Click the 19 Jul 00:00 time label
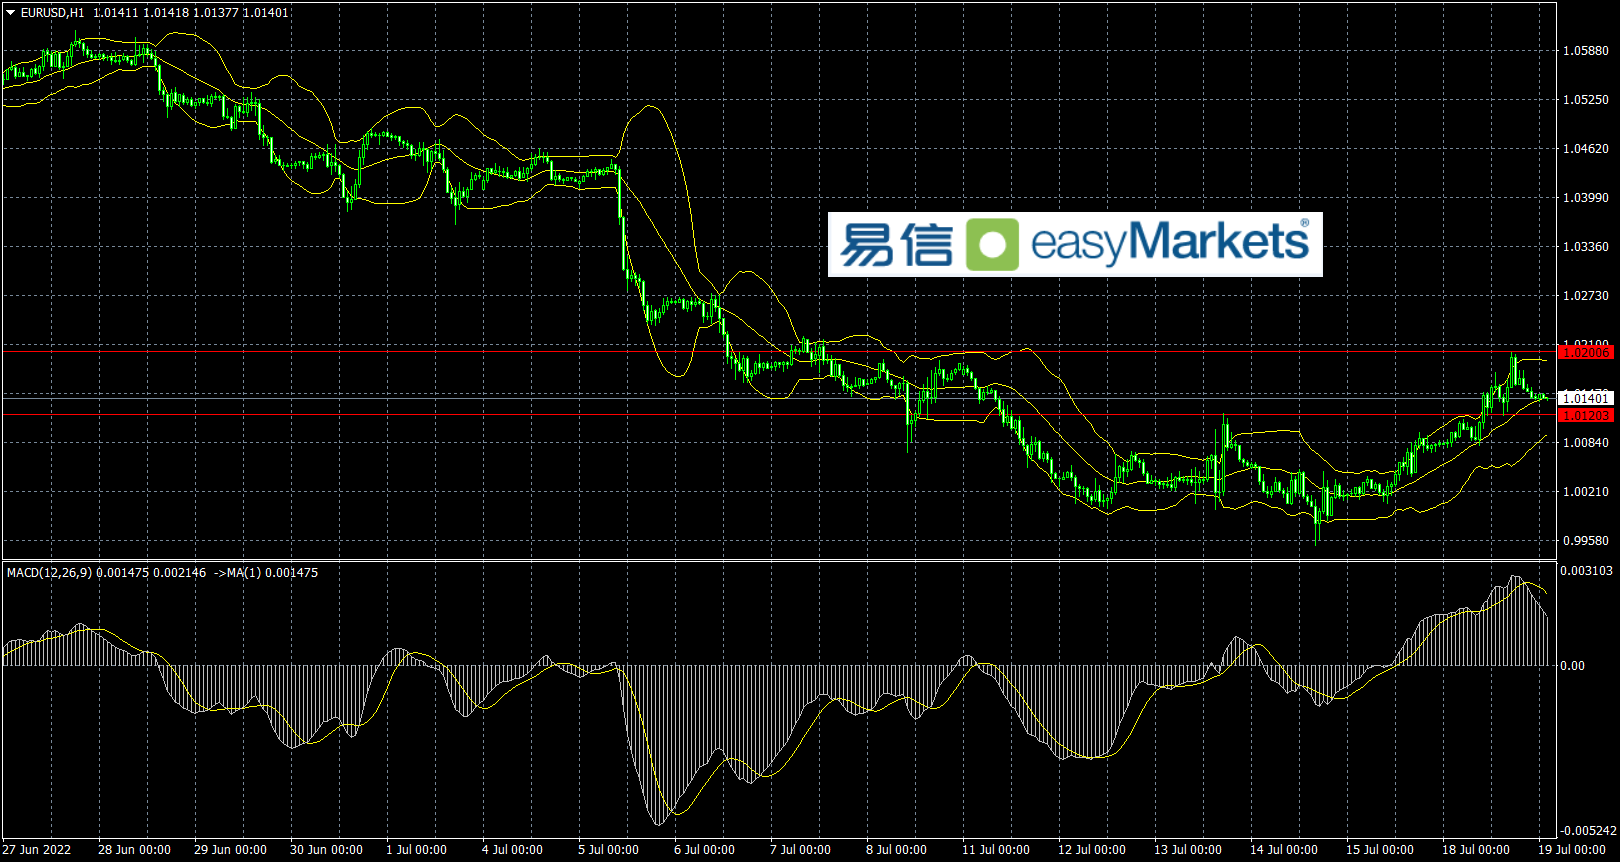Image resolution: width=1620 pixels, height=862 pixels. pos(1571,850)
